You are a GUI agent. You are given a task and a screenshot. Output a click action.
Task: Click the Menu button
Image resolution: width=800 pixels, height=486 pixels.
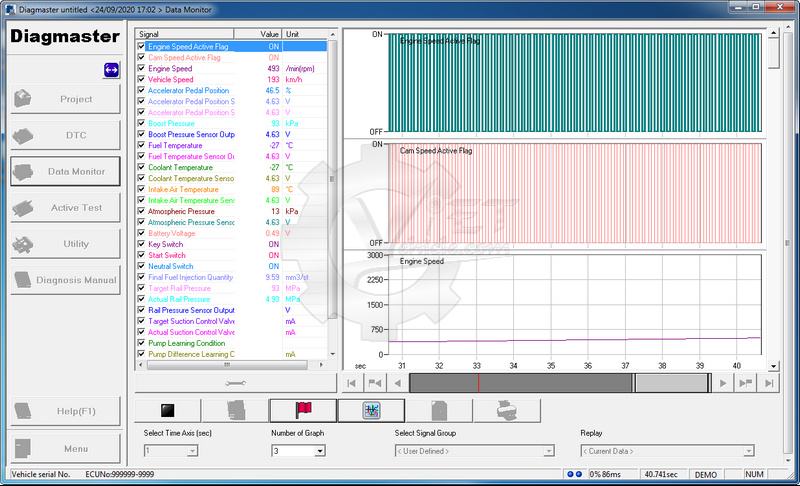tap(65, 449)
